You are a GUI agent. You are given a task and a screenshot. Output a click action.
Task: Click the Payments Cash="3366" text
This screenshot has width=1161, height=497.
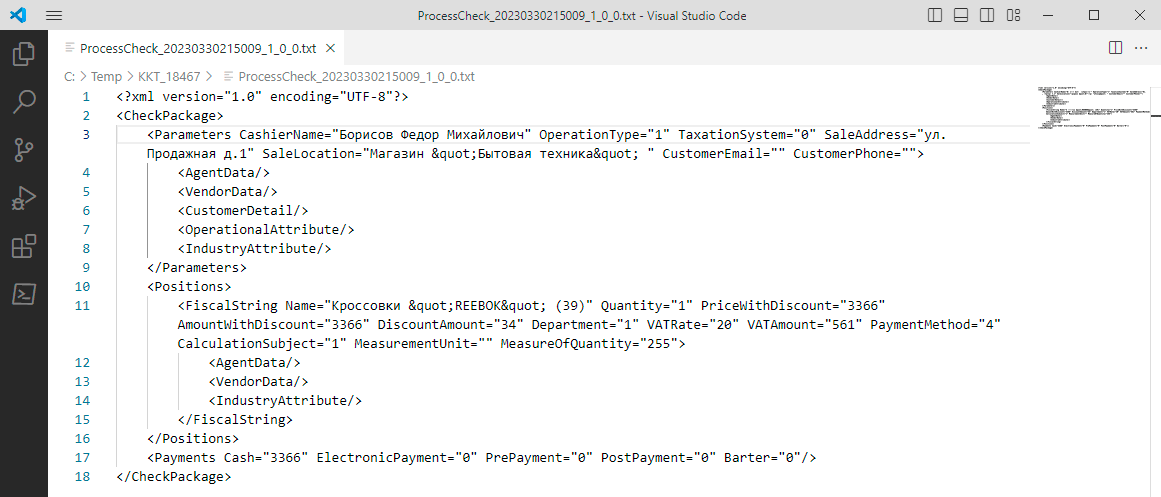[228, 457]
